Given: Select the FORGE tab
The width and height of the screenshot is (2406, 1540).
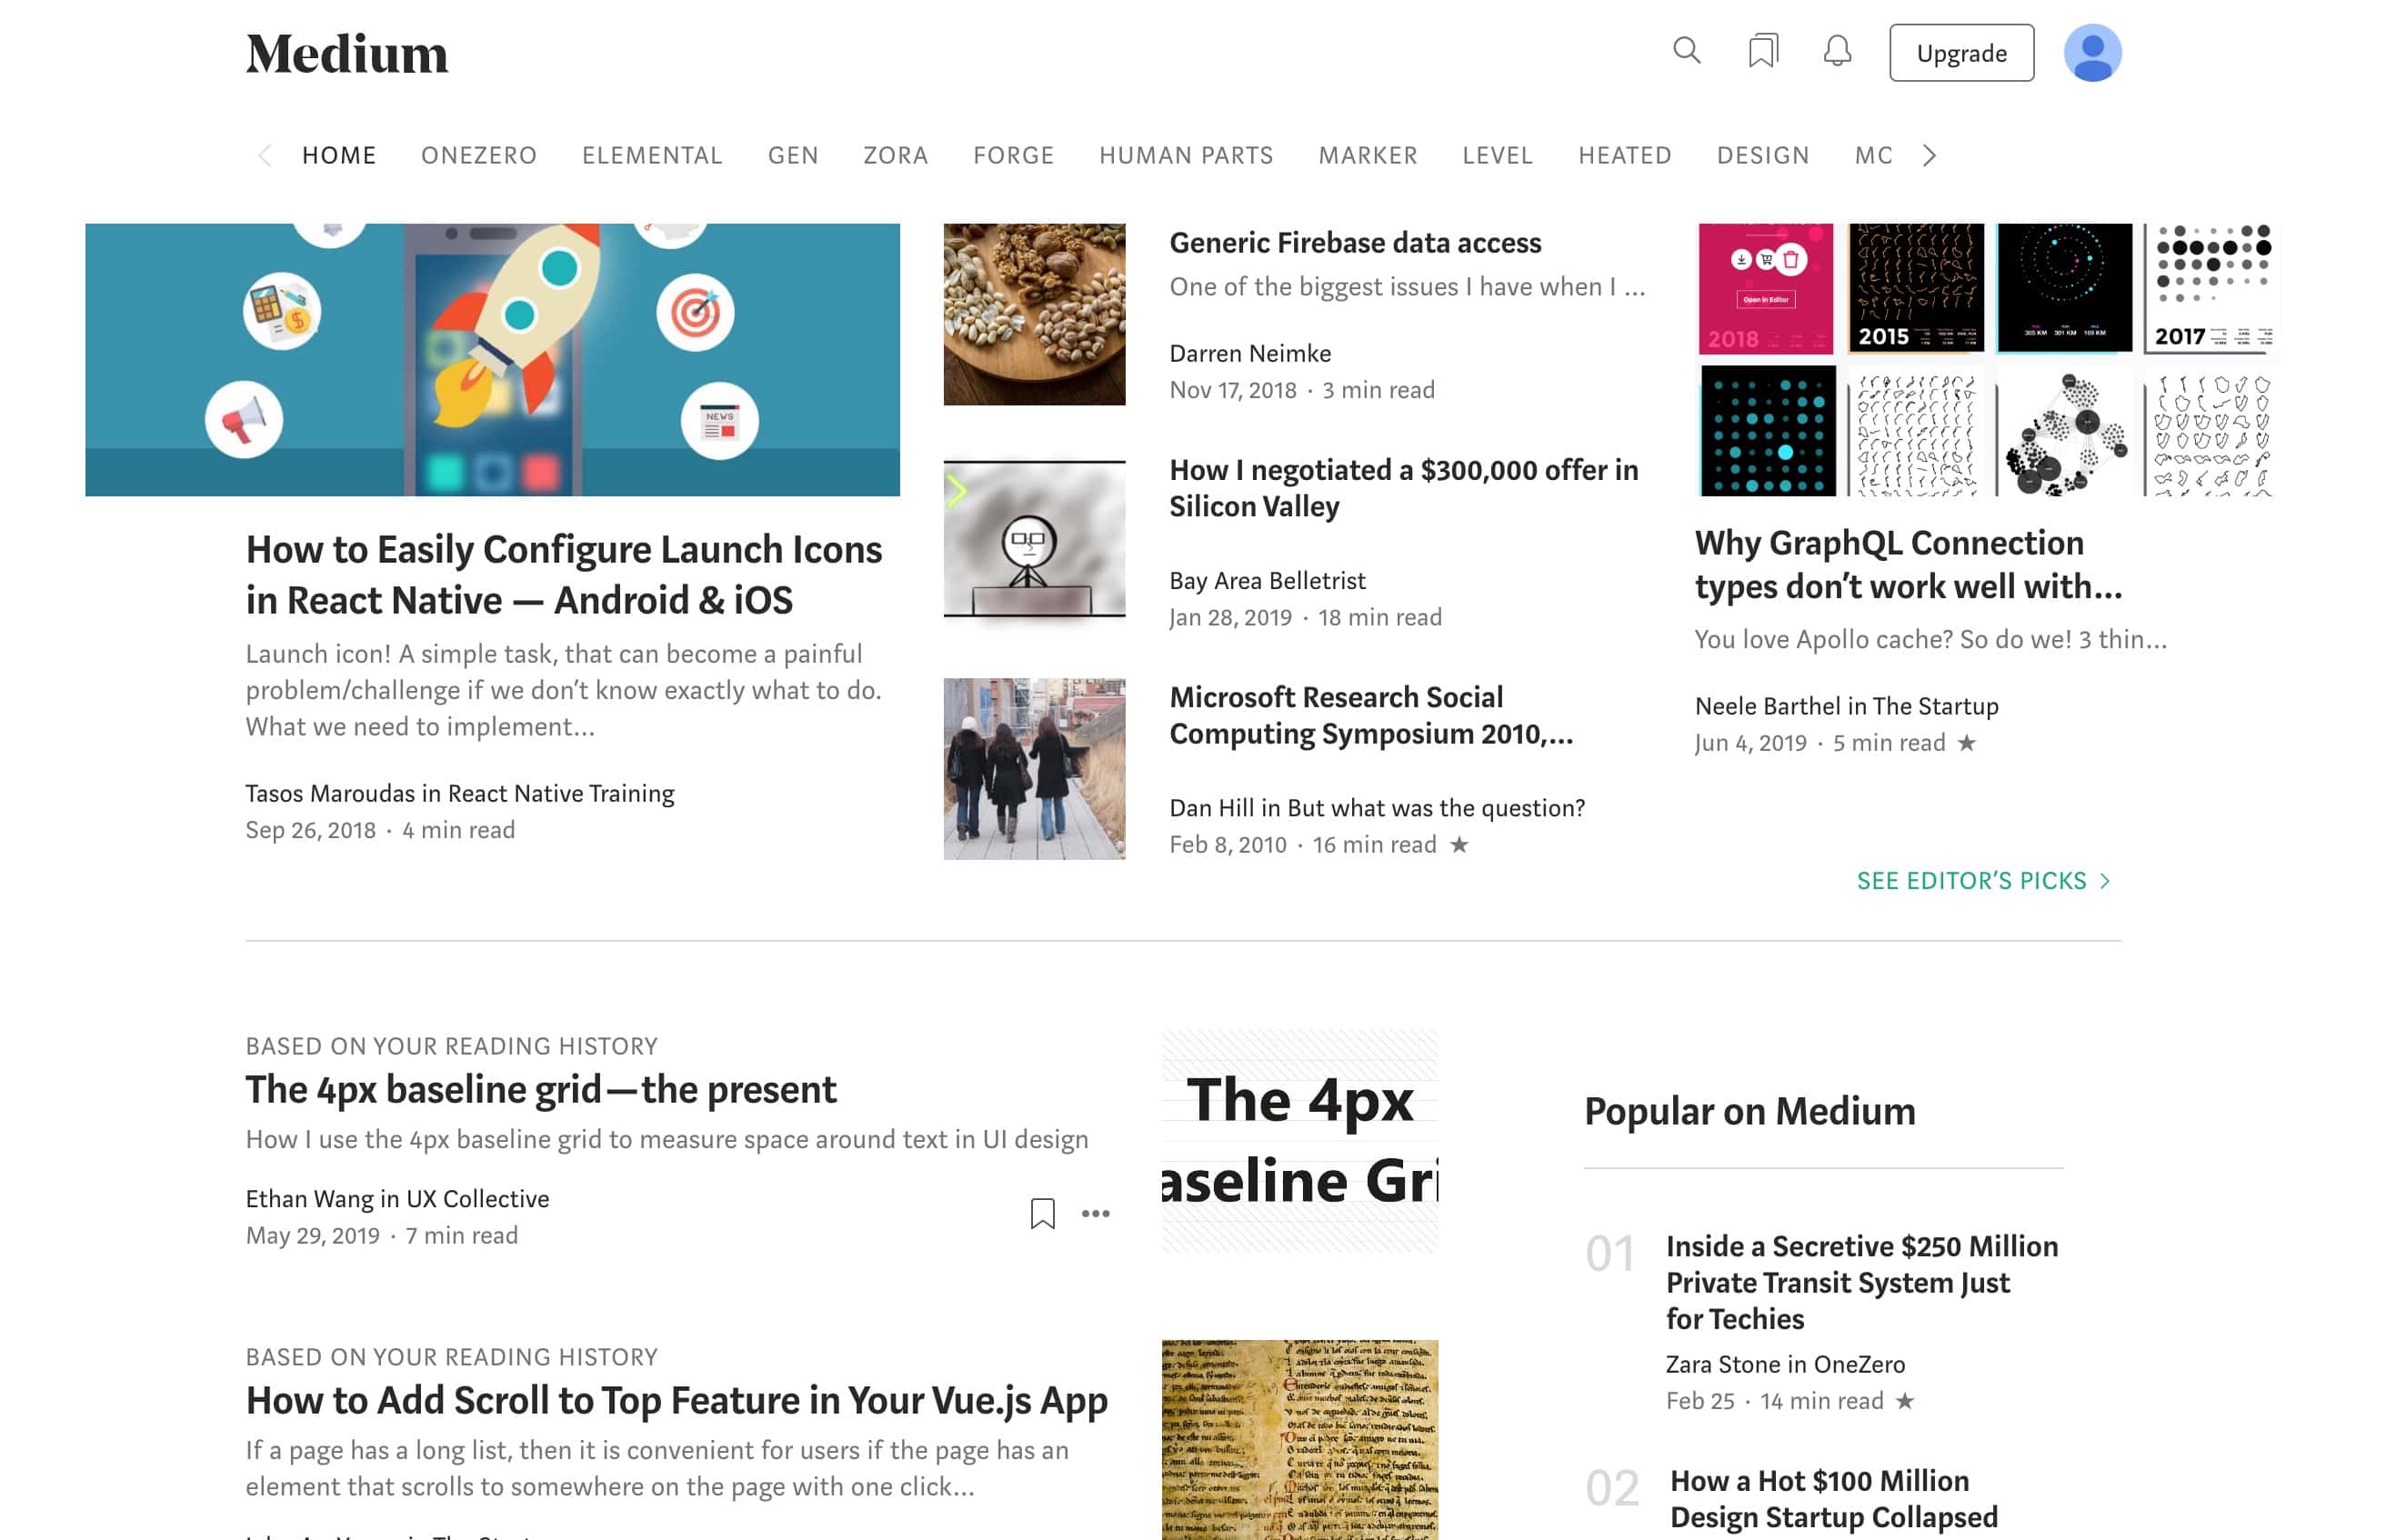Looking at the screenshot, I should click(1013, 155).
